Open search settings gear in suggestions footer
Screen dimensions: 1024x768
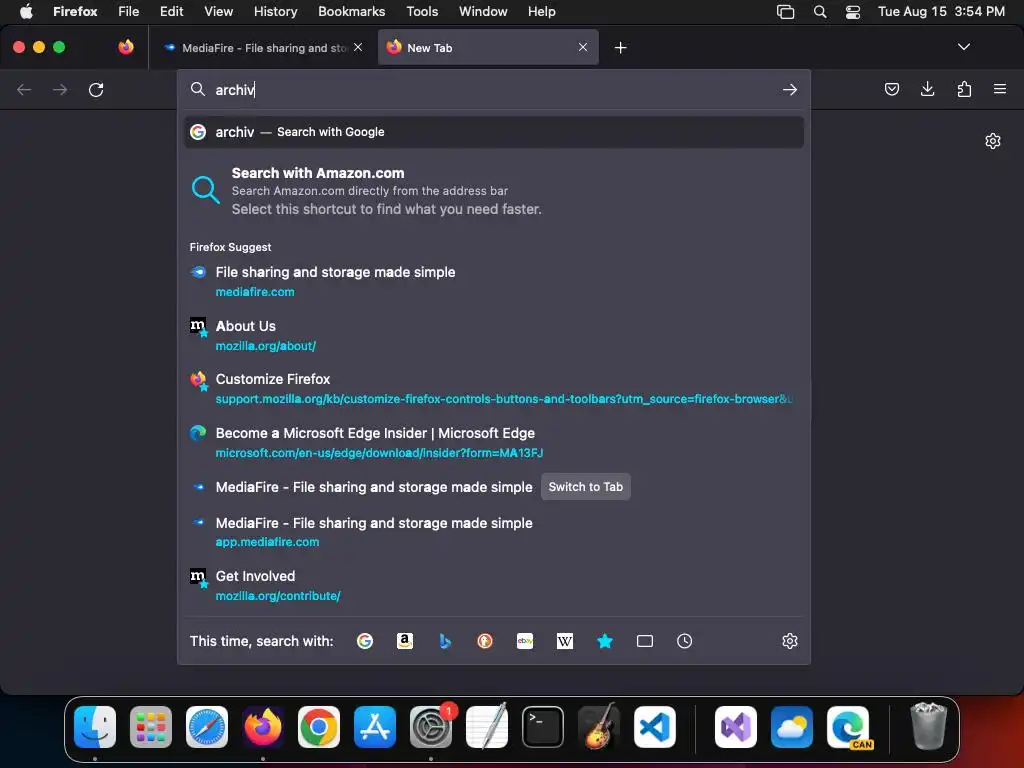[790, 641]
